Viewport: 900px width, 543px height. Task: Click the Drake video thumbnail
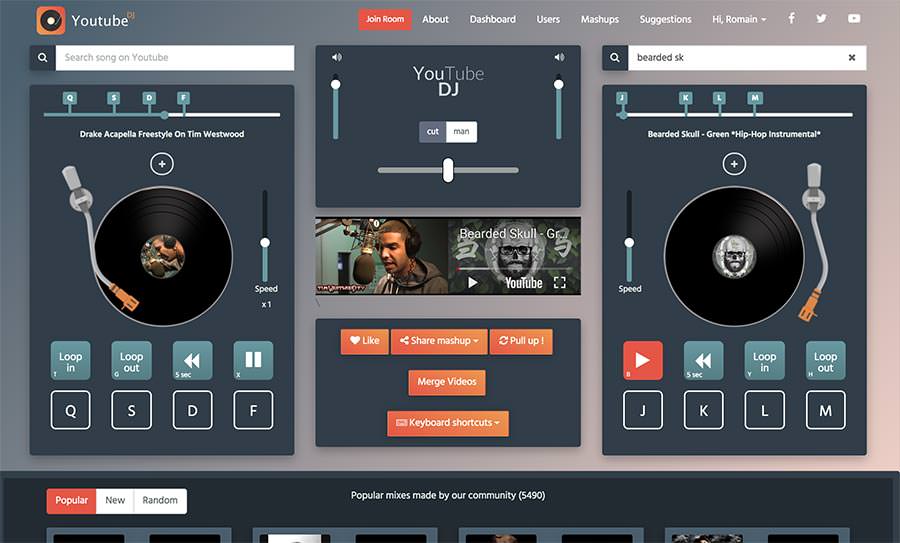(382, 256)
